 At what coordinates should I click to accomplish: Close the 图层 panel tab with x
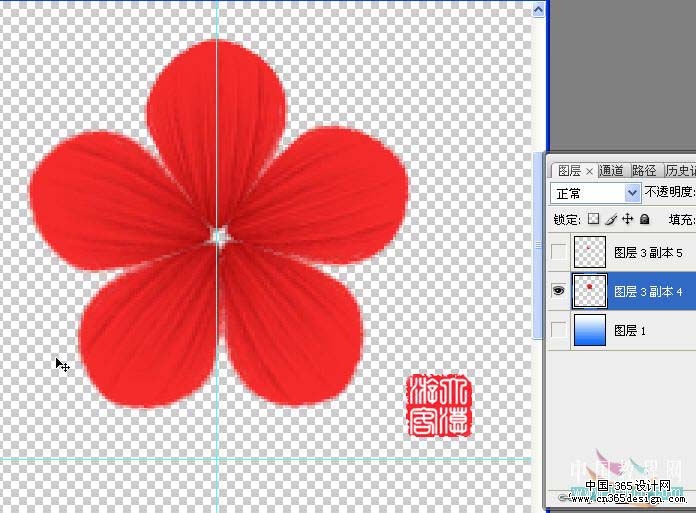tap(589, 171)
